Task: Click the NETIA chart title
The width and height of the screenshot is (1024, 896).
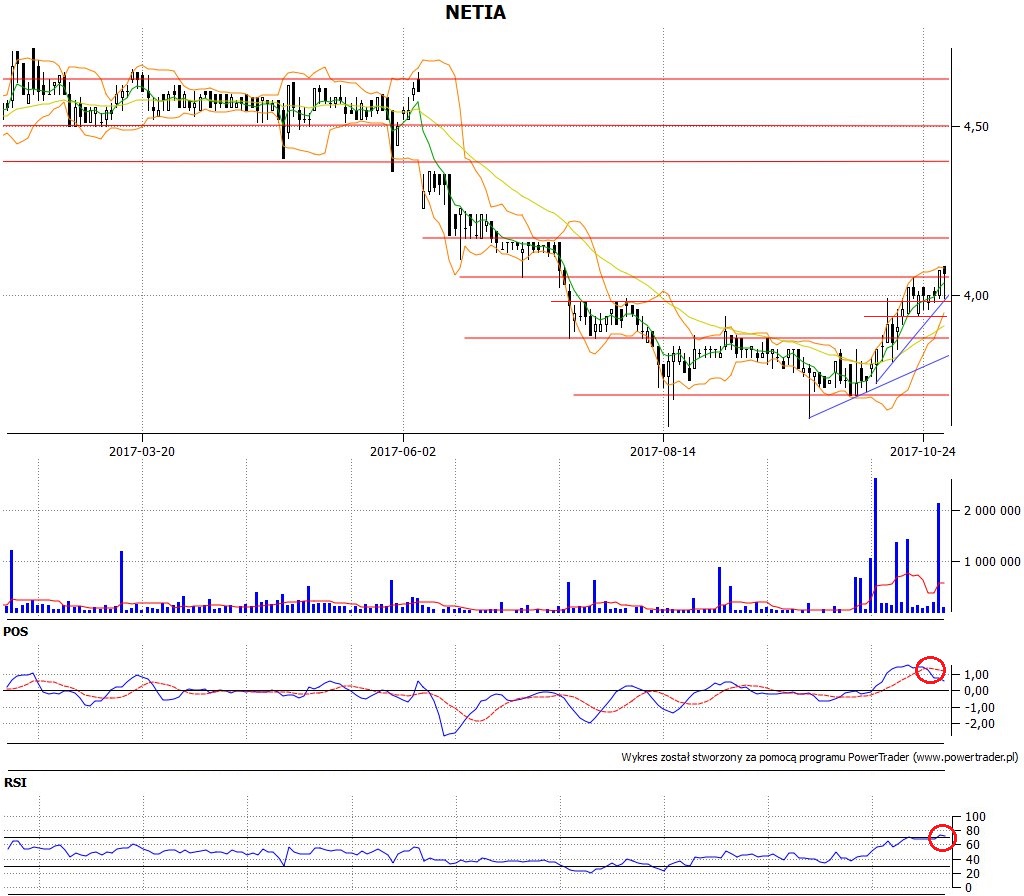Action: click(475, 12)
